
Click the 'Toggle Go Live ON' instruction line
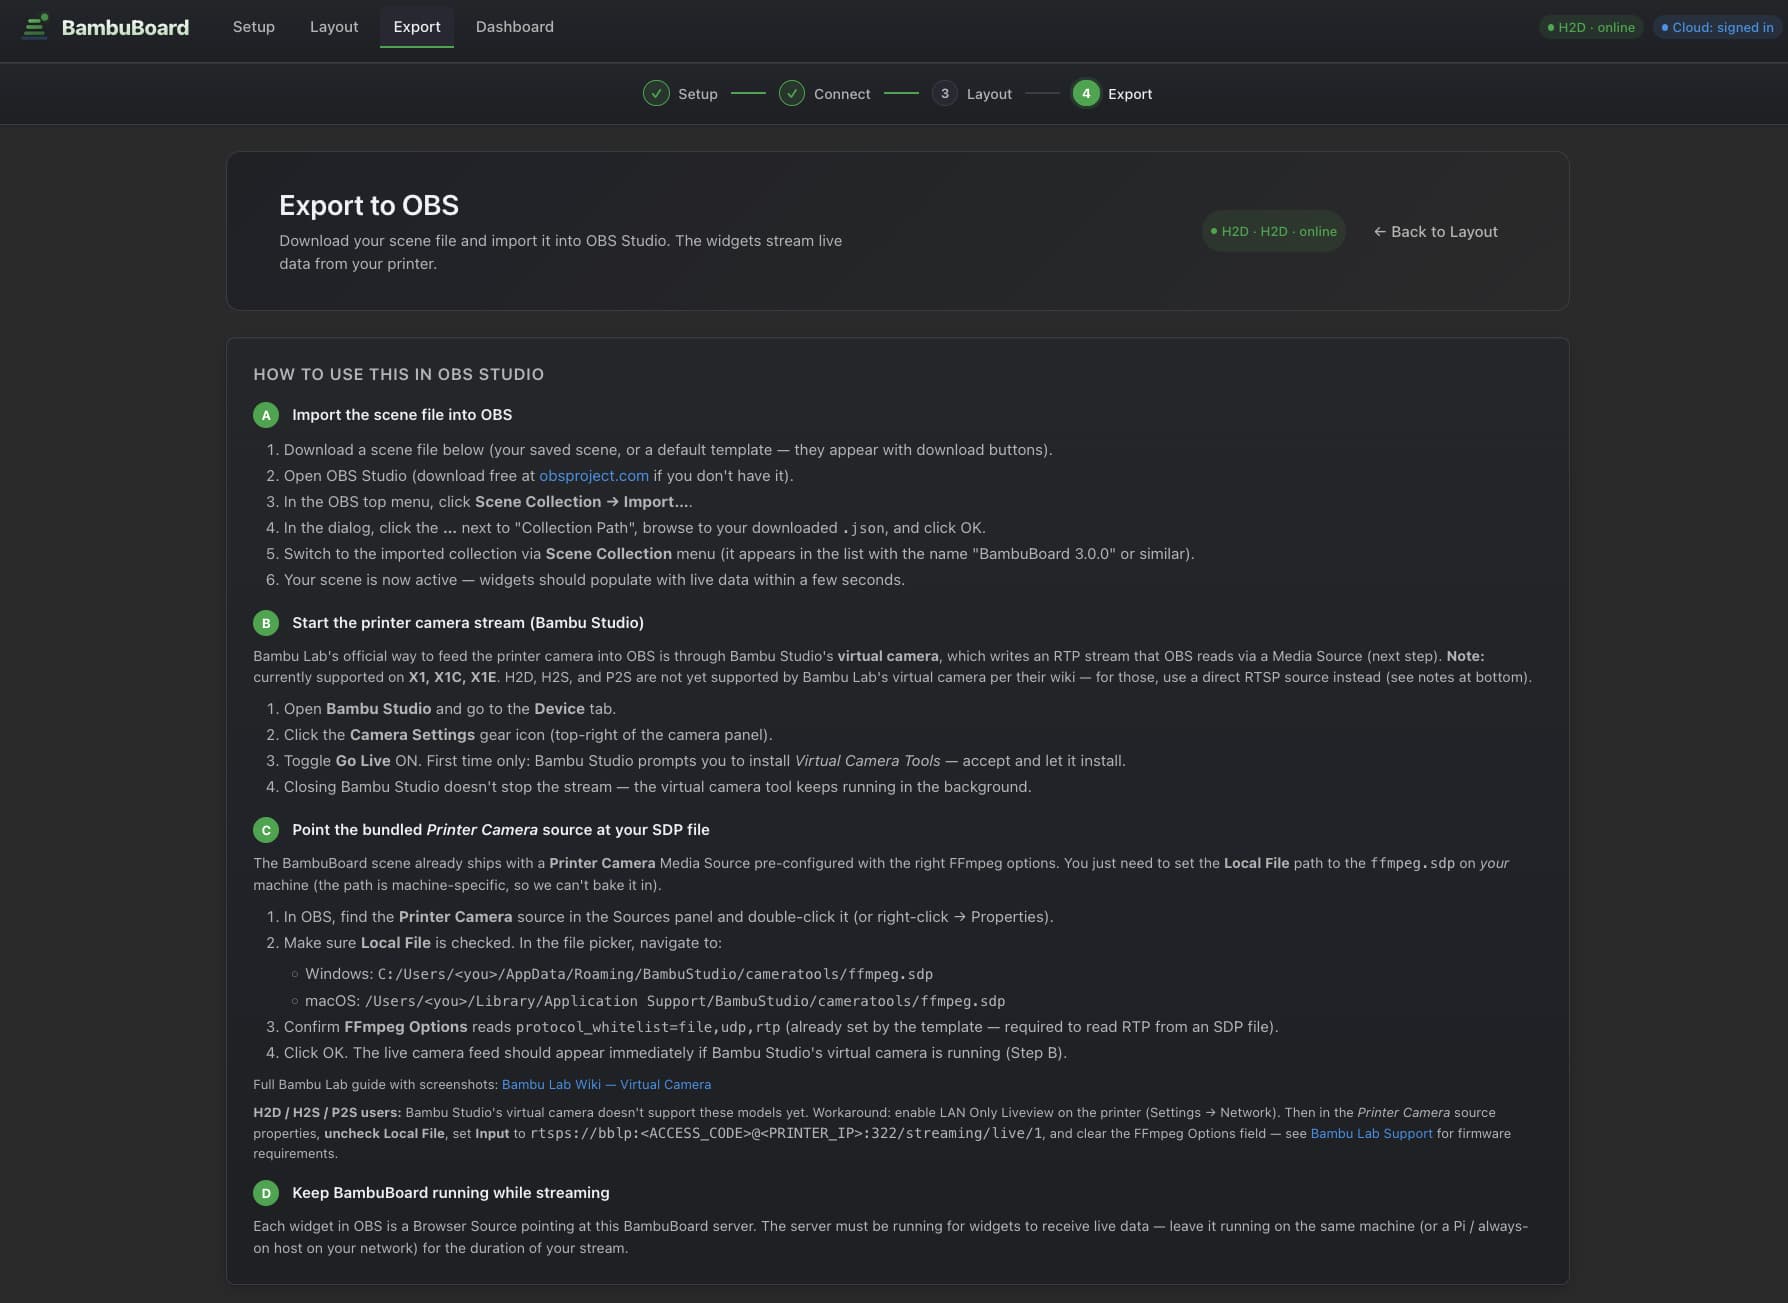[x=705, y=761]
